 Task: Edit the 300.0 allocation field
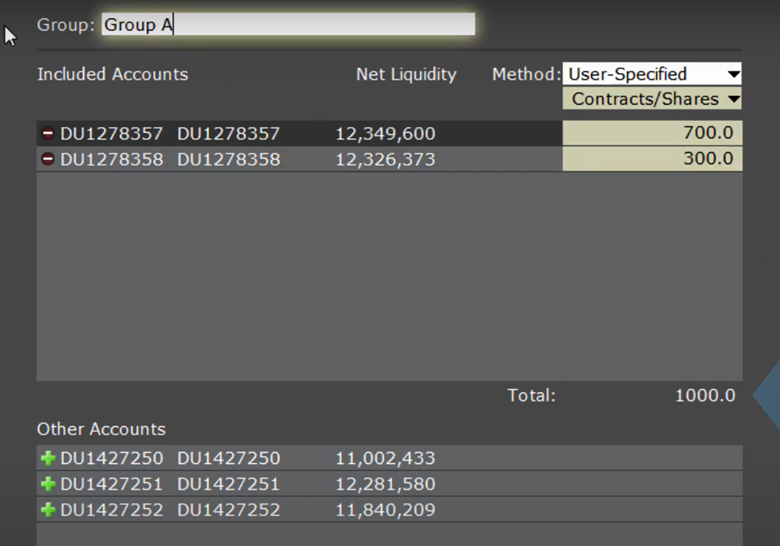(652, 159)
